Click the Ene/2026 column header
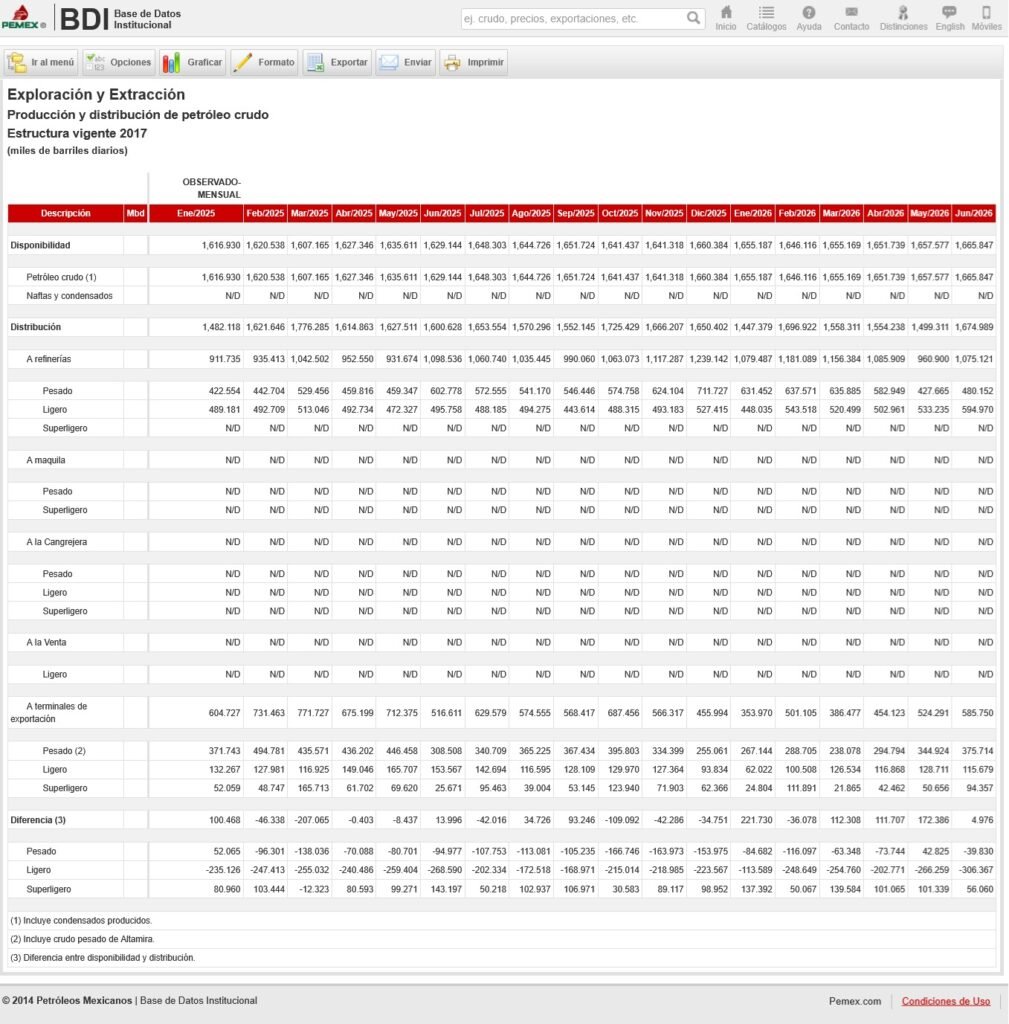 click(x=753, y=213)
